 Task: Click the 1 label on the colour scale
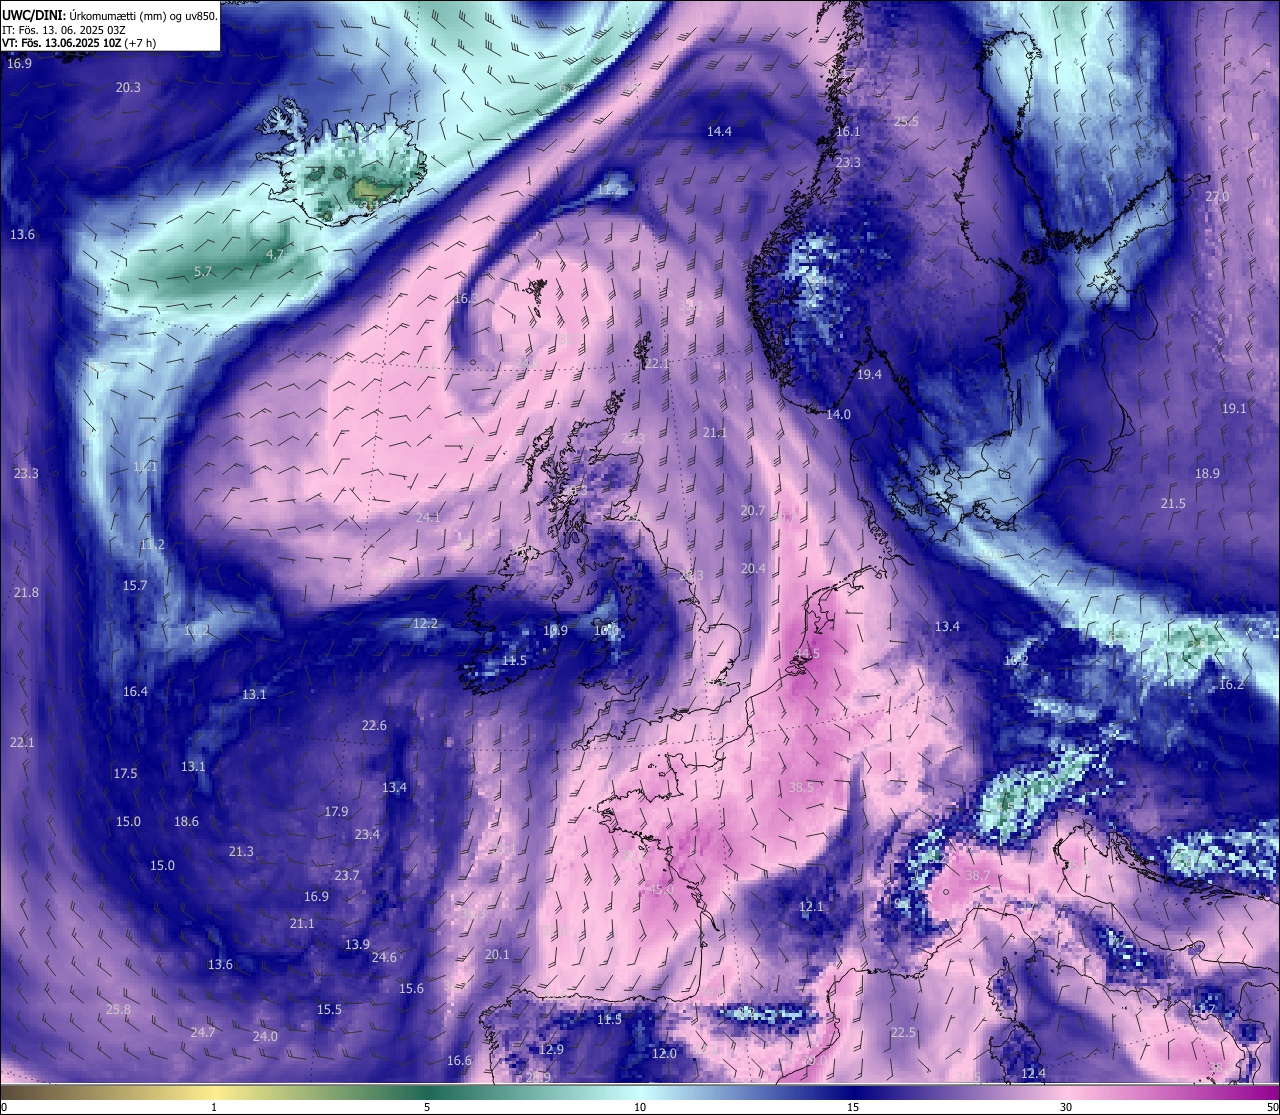pyautogui.click(x=214, y=1107)
